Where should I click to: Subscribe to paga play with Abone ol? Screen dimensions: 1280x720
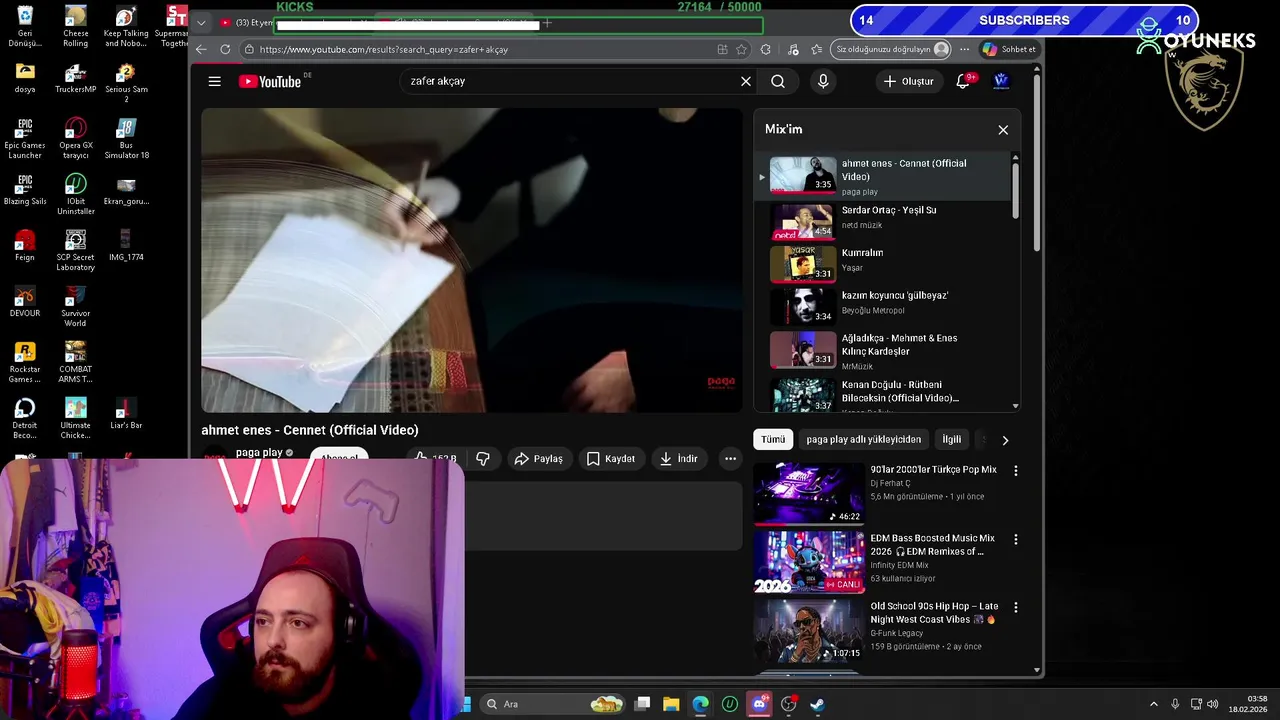click(x=339, y=457)
